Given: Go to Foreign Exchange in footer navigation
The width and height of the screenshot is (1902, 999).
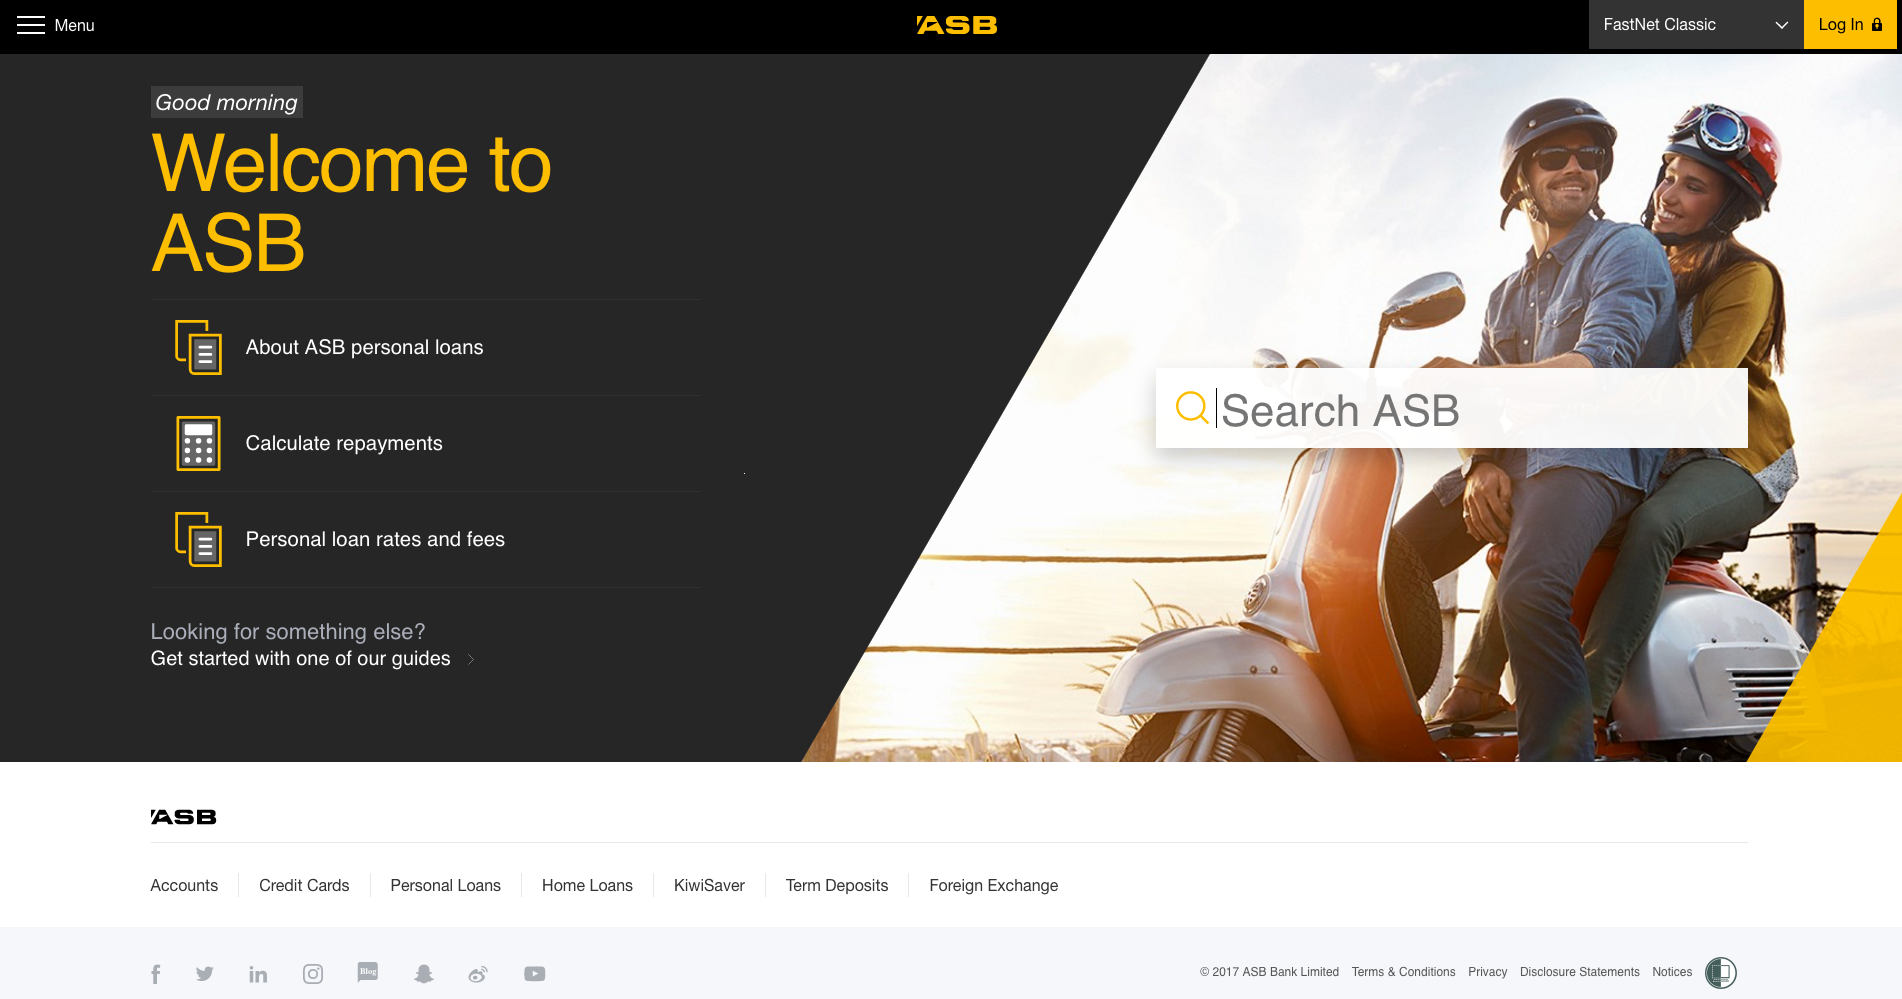Looking at the screenshot, I should tap(993, 885).
